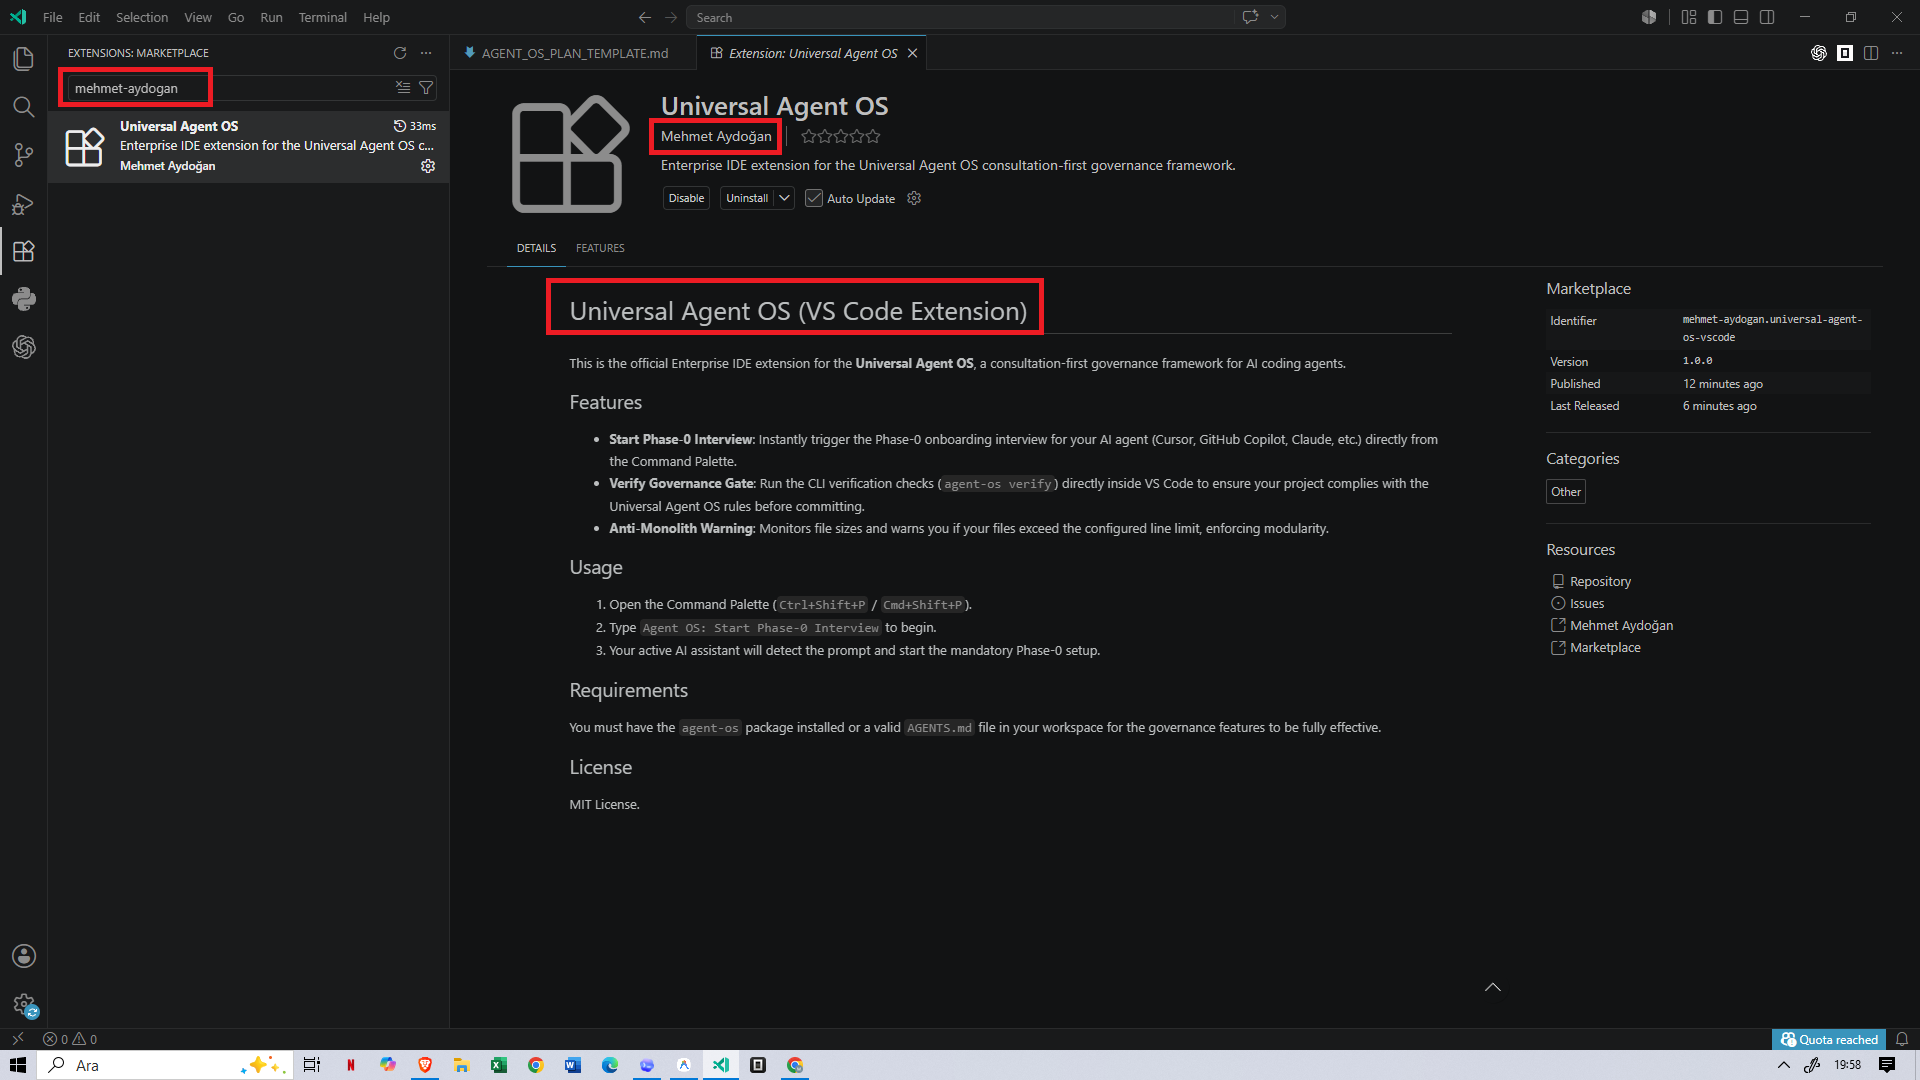The image size is (1920, 1080).
Task: Expand the Uninstall dropdown arrow
Action: (x=785, y=198)
